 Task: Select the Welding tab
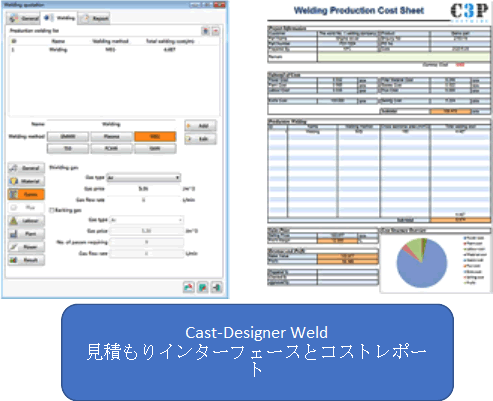tap(60, 18)
